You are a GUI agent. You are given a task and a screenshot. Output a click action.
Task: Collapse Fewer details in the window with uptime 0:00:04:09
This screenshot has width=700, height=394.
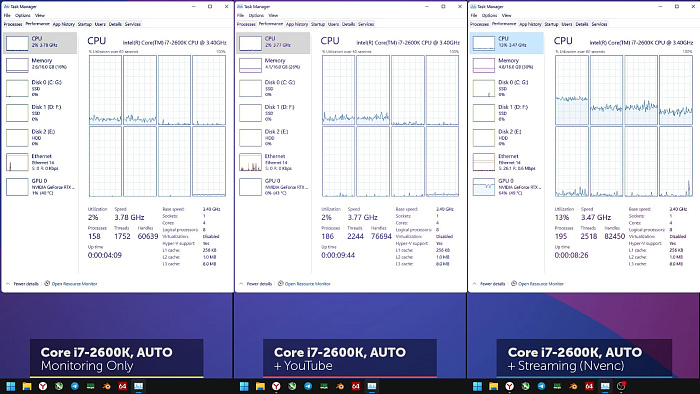click(23, 284)
